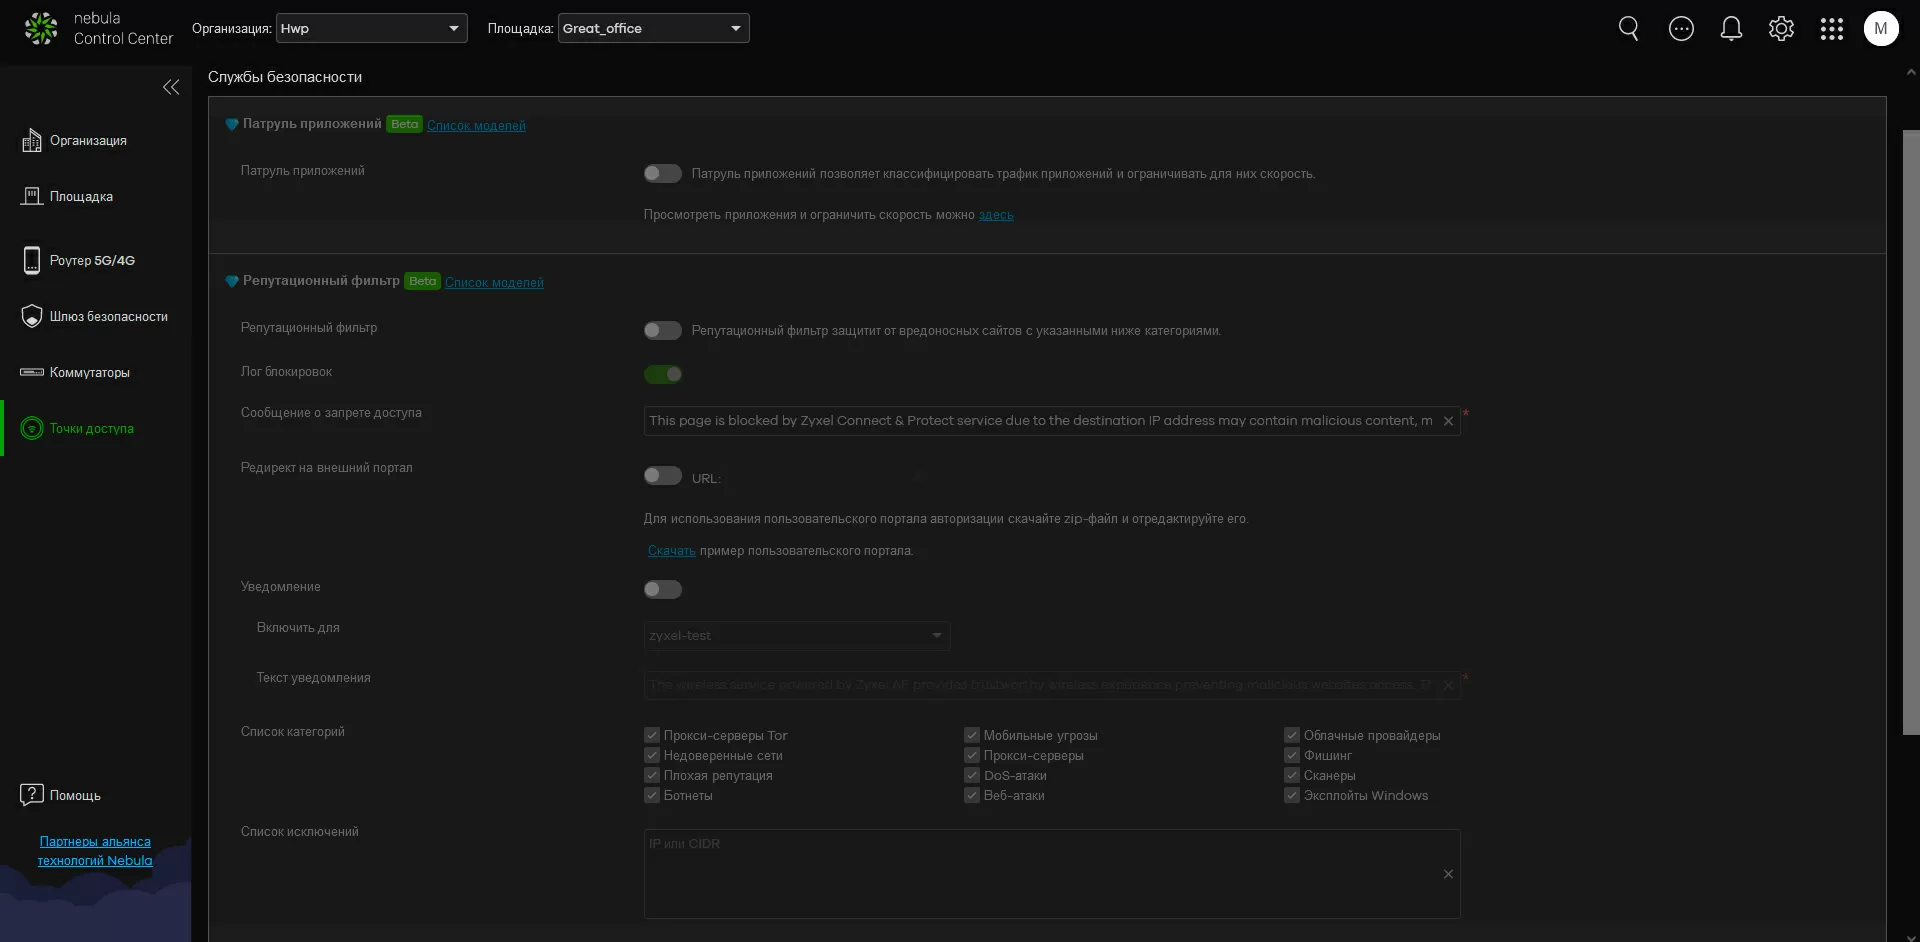Click the Организация building icon
Image resolution: width=1920 pixels, height=942 pixels.
click(x=32, y=140)
